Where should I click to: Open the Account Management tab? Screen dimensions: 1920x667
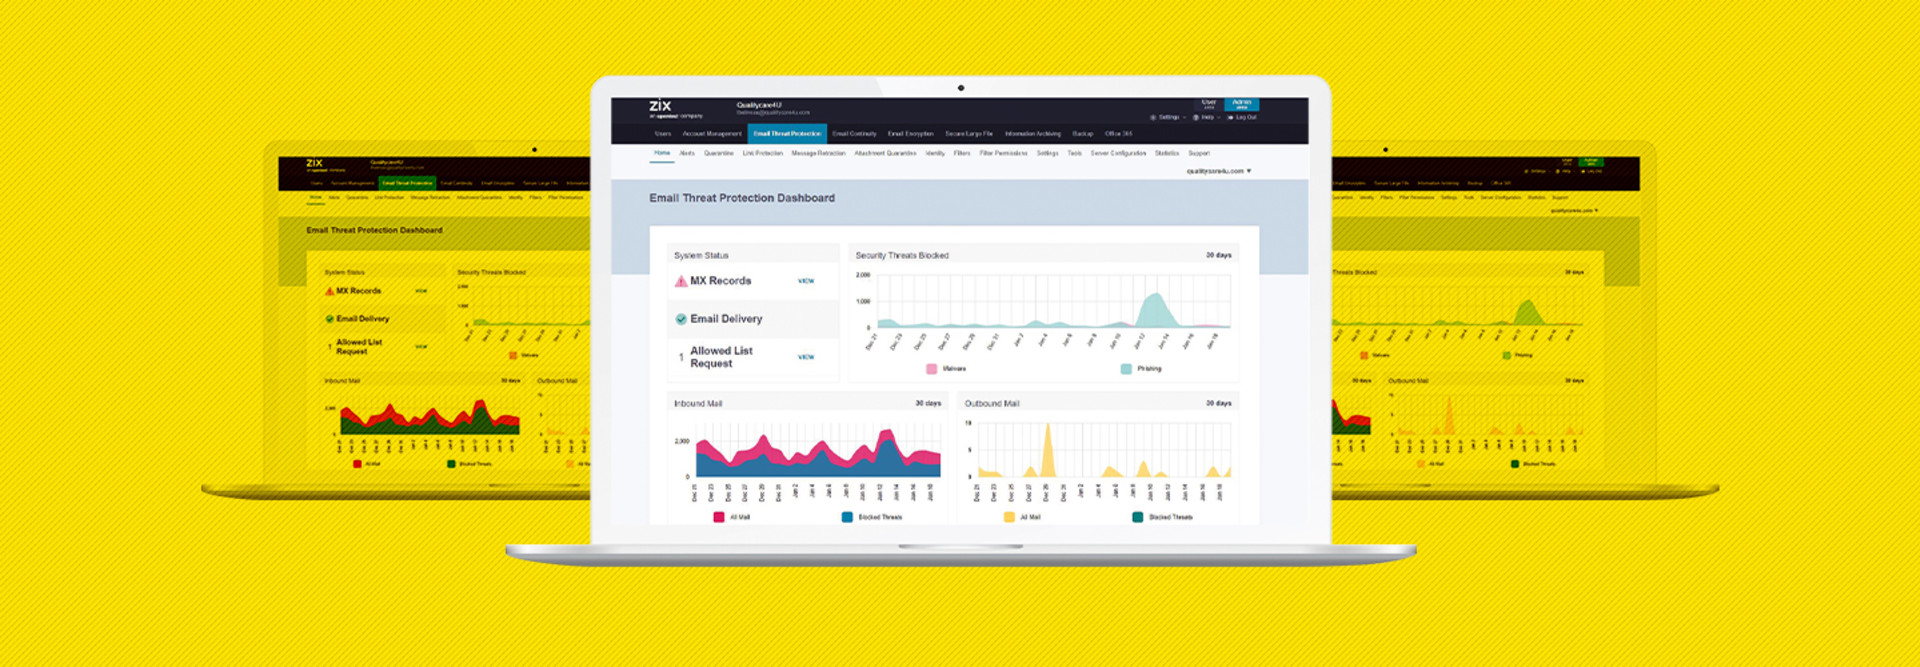click(712, 133)
